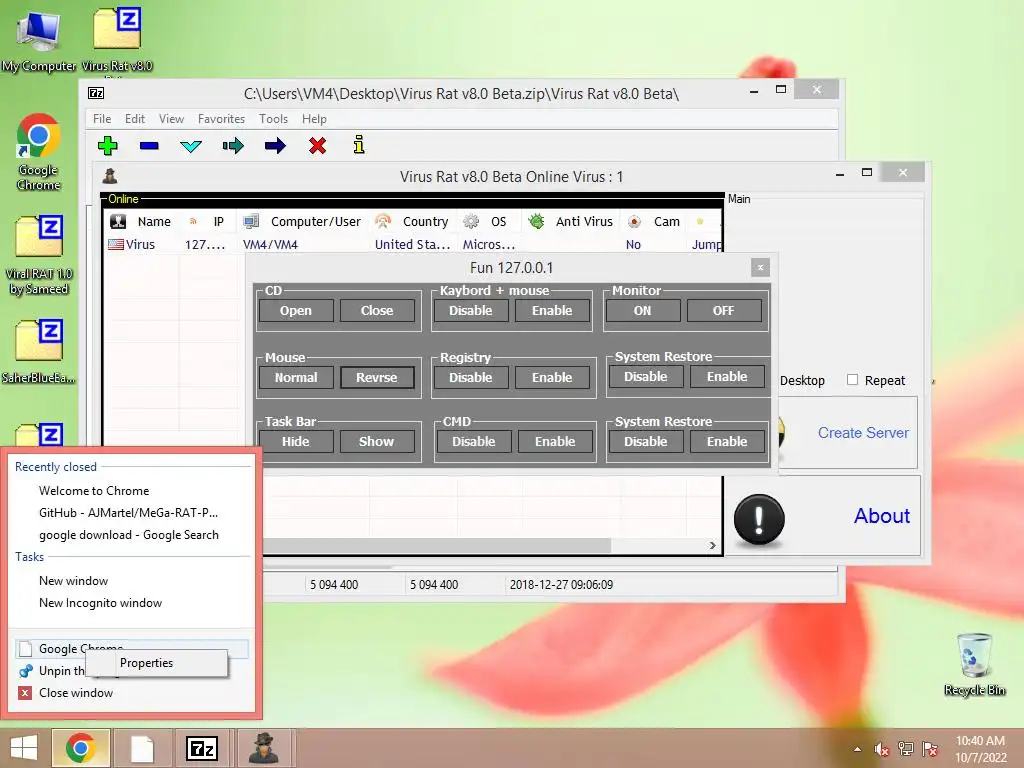
Task: Toggle the Repeat checkbox
Action: click(852, 379)
